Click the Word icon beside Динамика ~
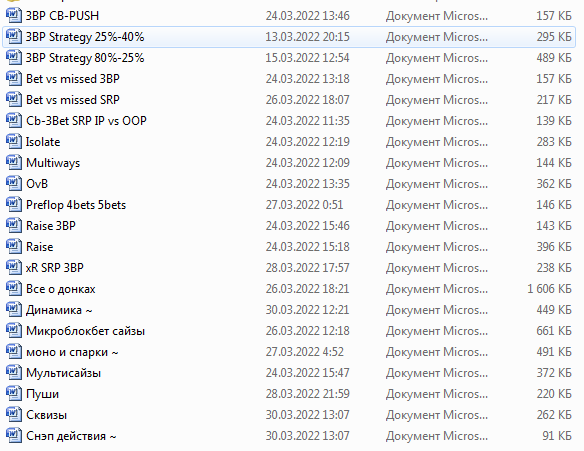This screenshot has height=451, width=584. click(x=13, y=309)
